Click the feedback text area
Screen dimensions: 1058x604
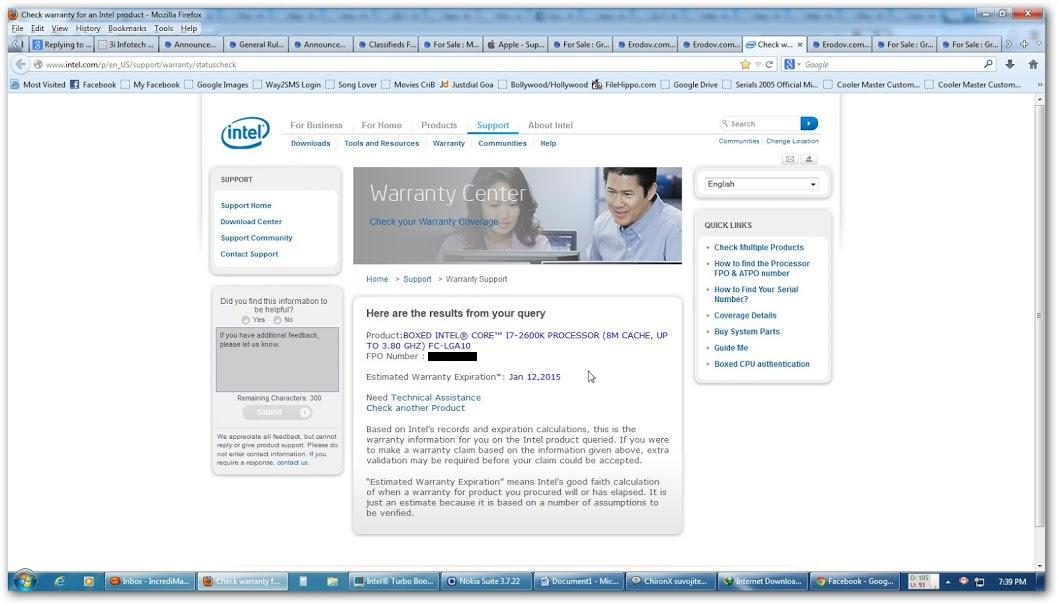(277, 359)
